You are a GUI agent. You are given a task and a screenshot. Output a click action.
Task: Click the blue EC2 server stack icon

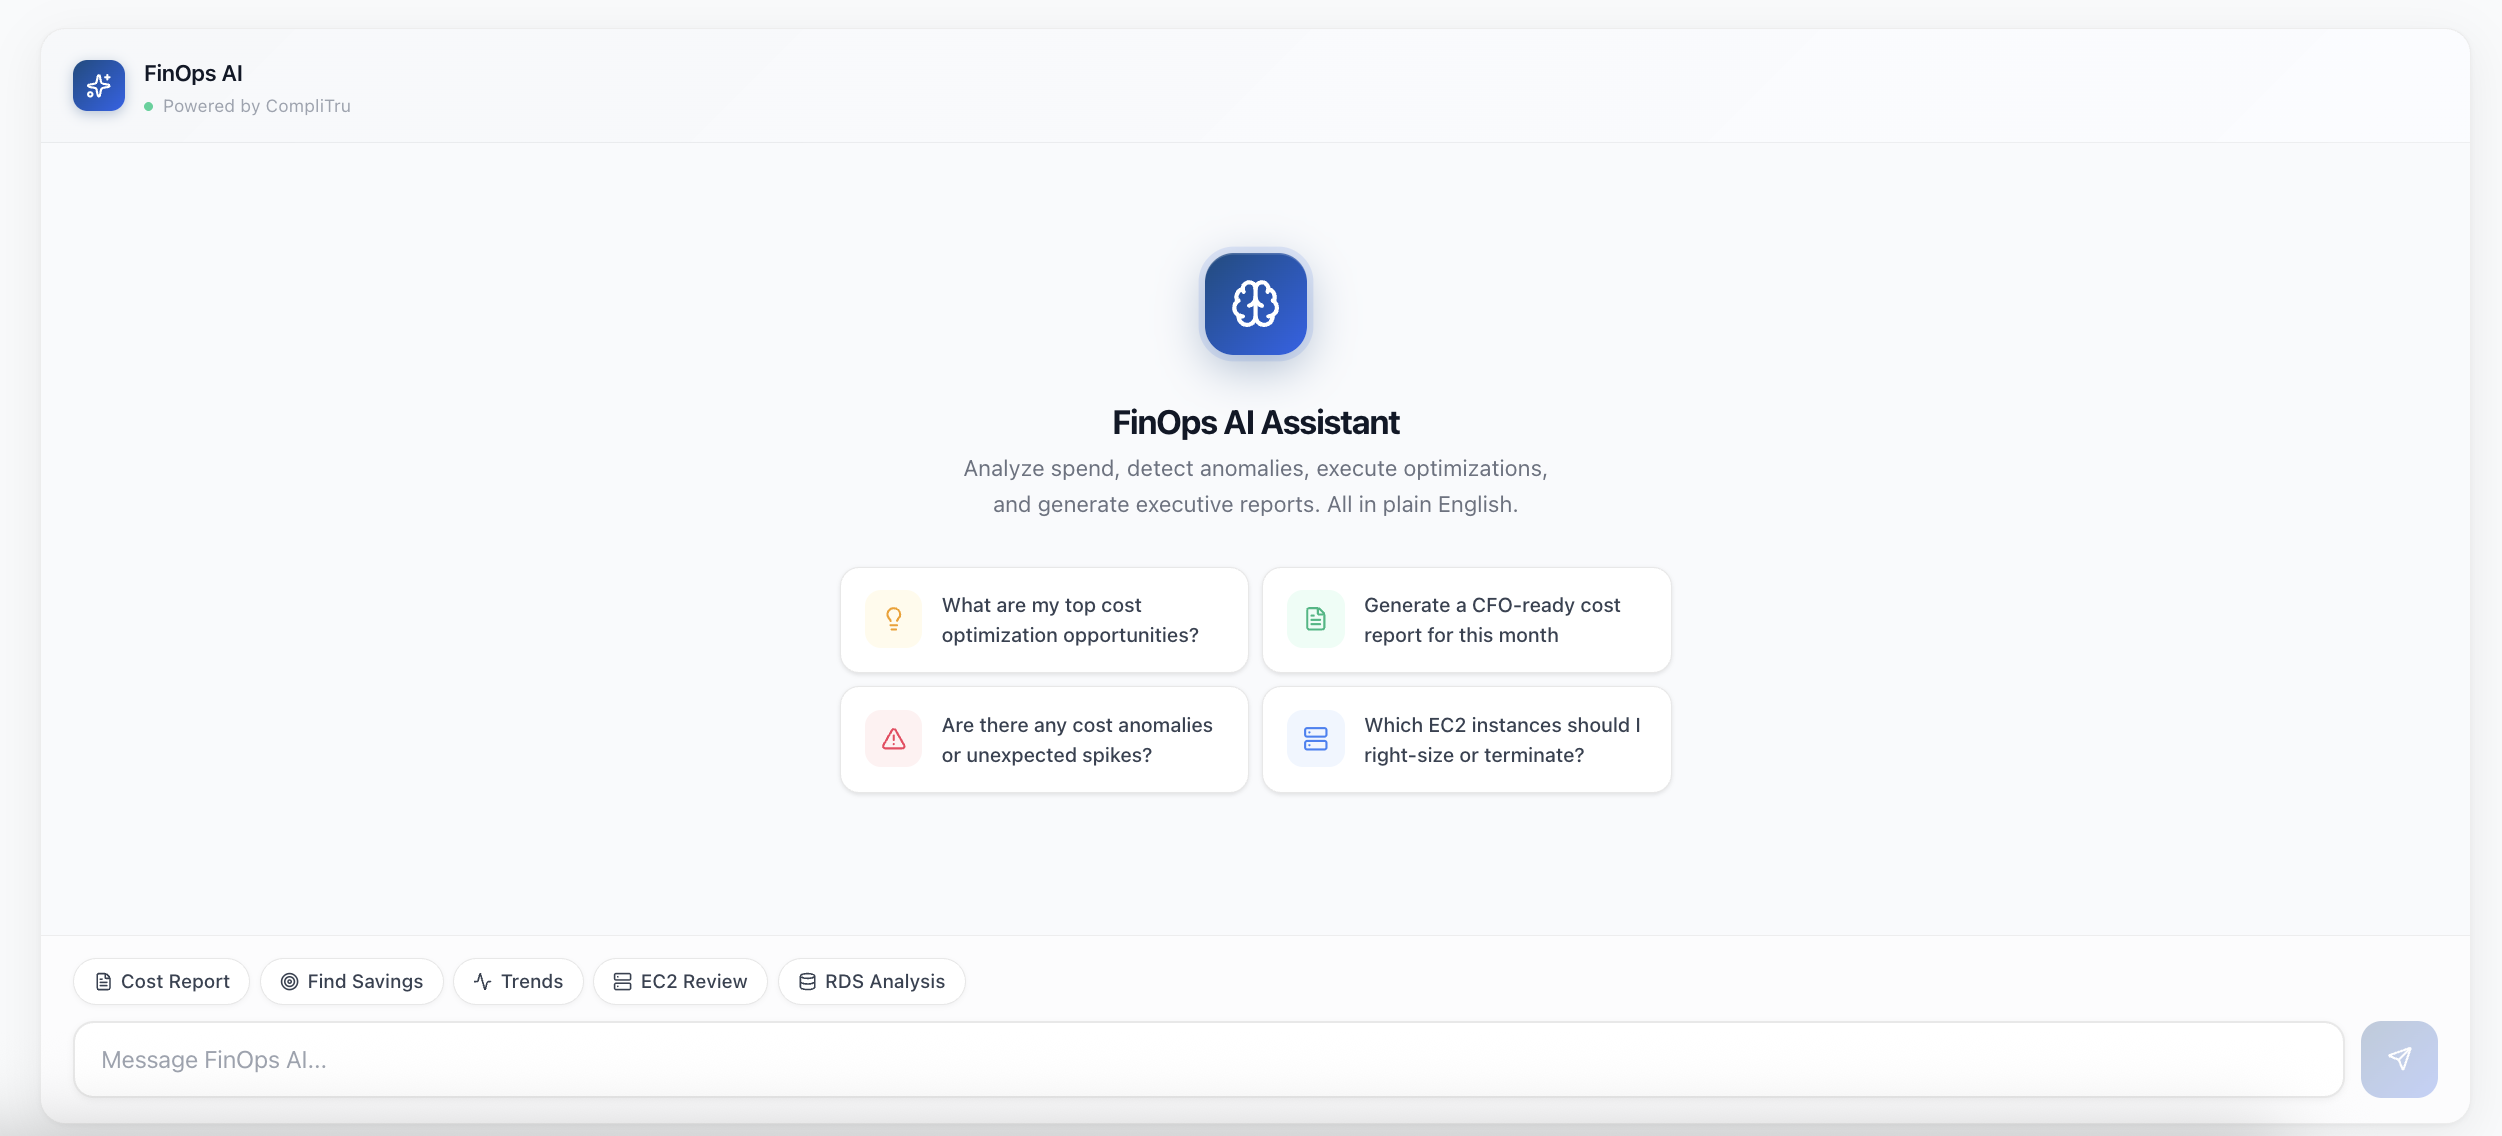click(x=1315, y=738)
